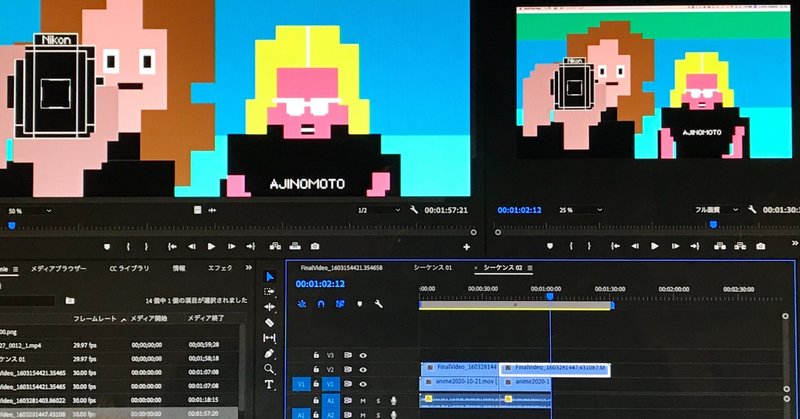Add marker in Program monitor
Viewport: 800px width, 419px height.
click(549, 246)
